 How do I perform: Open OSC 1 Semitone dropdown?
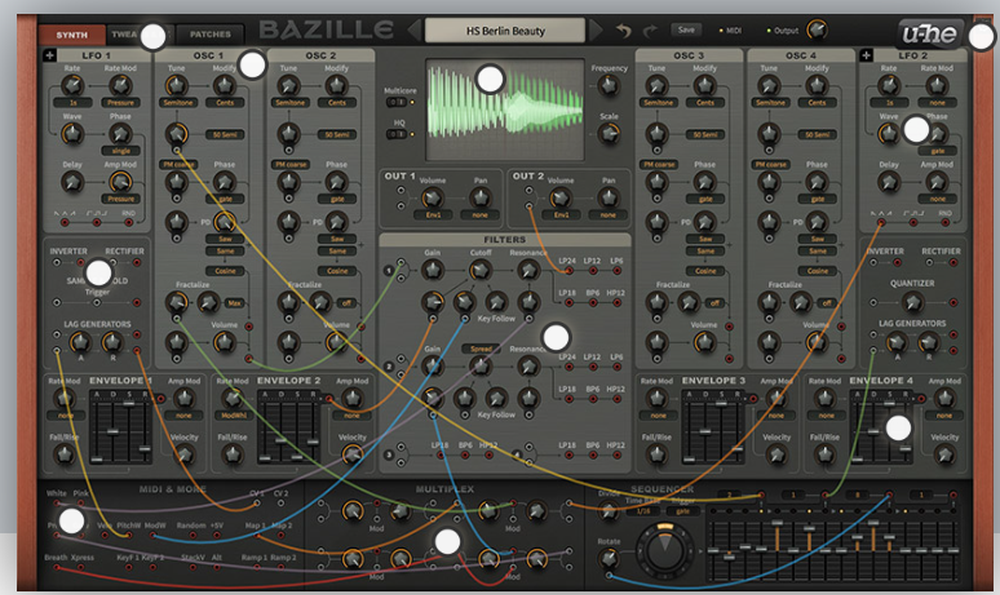pyautogui.click(x=177, y=103)
